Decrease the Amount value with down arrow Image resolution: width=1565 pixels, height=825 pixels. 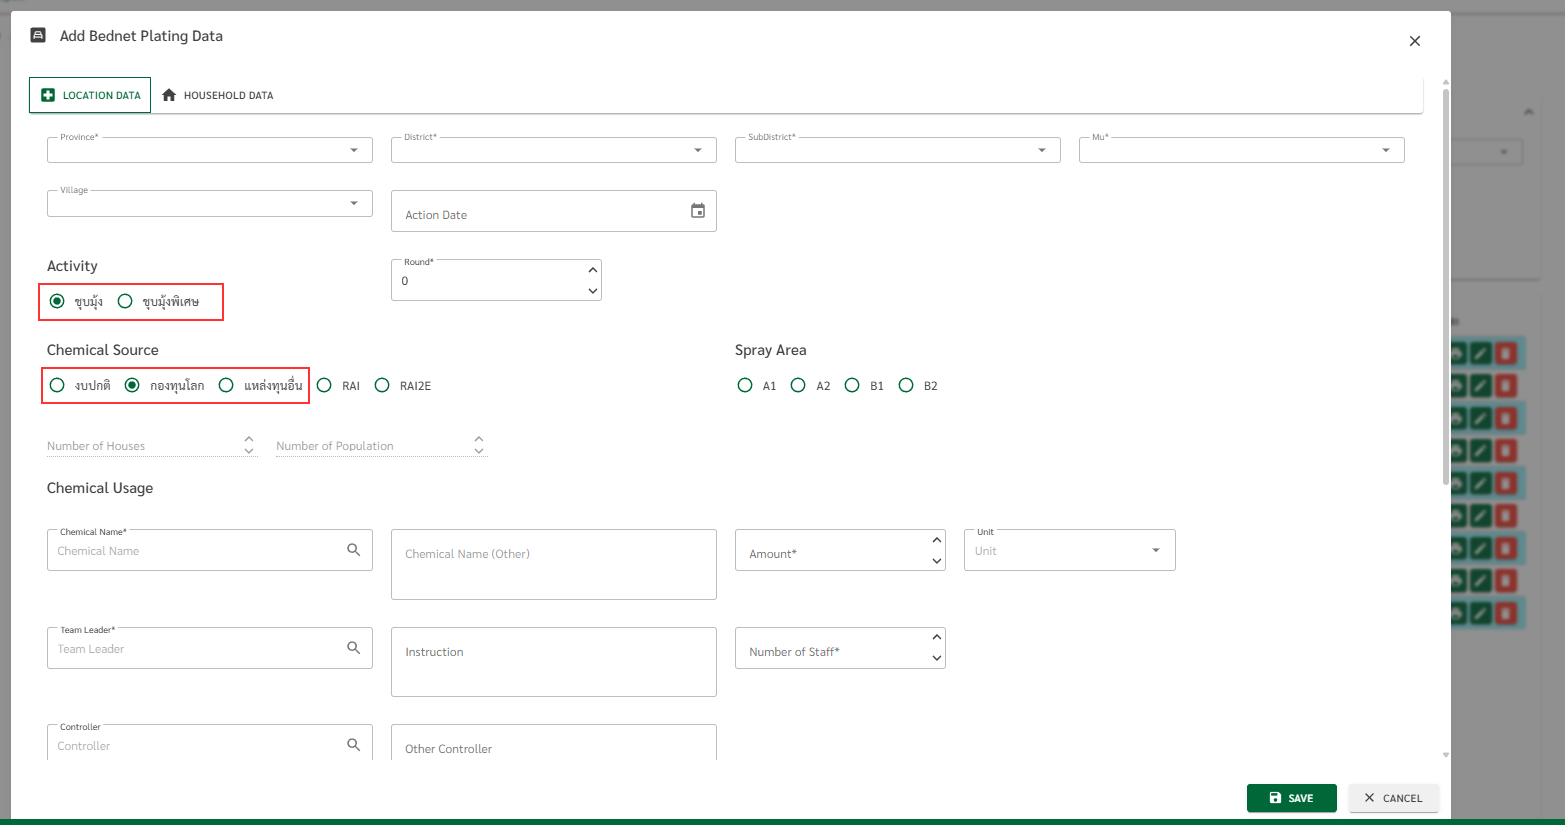[937, 561]
